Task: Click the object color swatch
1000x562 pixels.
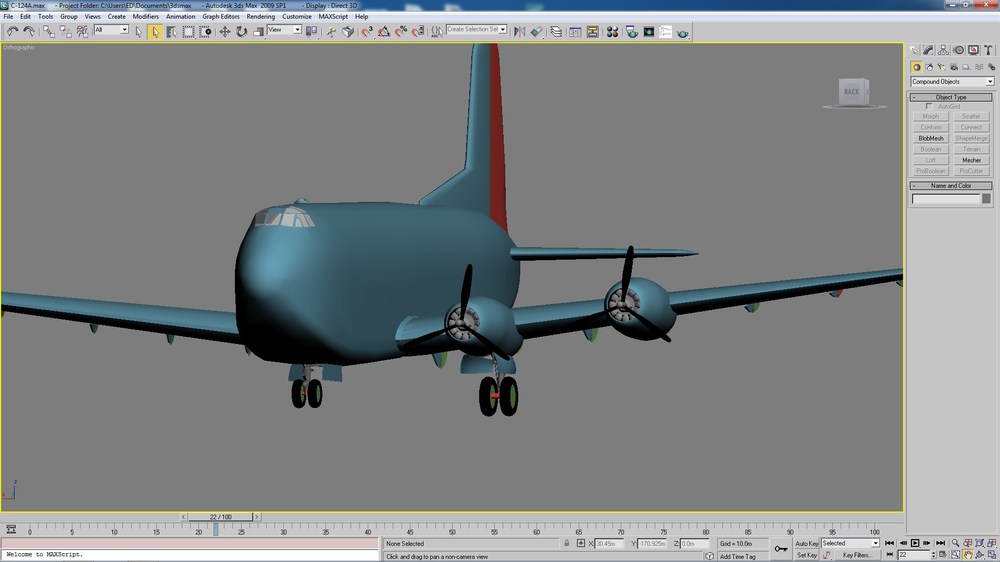Action: click(x=986, y=199)
